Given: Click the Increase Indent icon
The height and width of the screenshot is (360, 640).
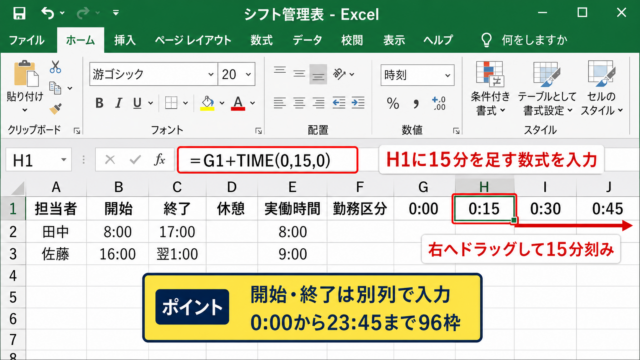Looking at the screenshot, I should click(x=358, y=102).
